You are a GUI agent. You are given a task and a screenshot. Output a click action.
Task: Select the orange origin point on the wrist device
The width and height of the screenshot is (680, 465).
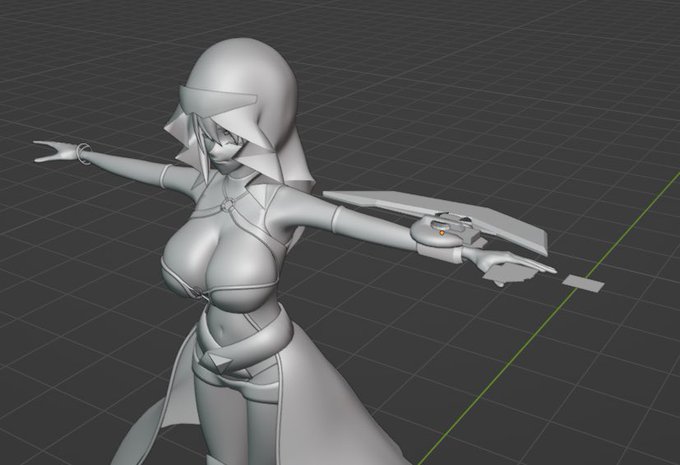[442, 233]
